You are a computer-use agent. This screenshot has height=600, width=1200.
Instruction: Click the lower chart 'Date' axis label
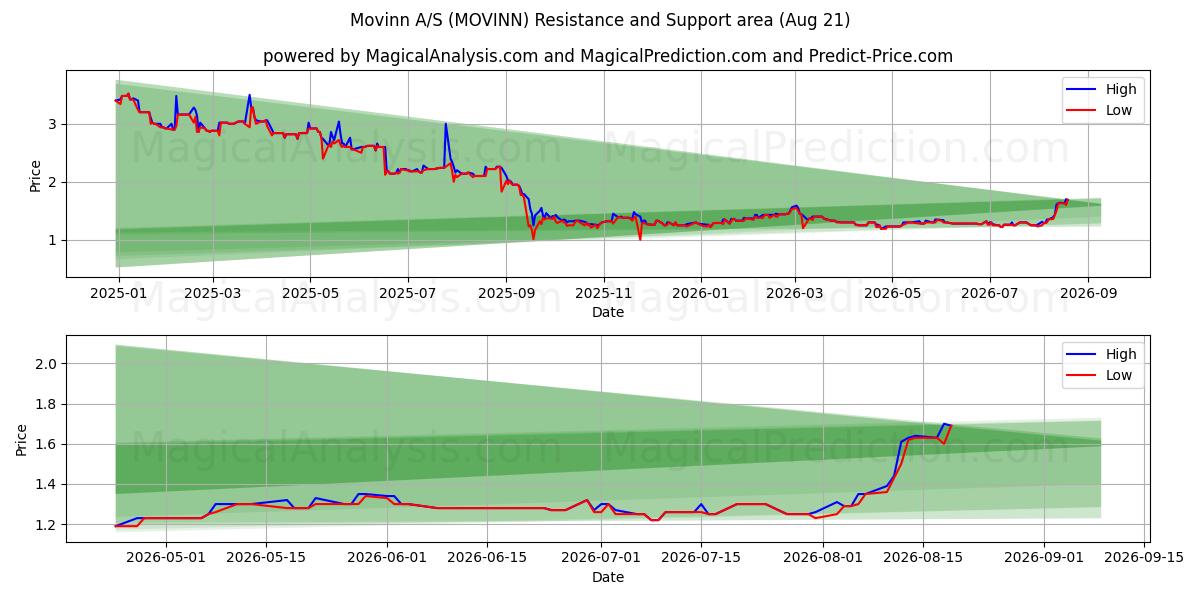click(608, 577)
